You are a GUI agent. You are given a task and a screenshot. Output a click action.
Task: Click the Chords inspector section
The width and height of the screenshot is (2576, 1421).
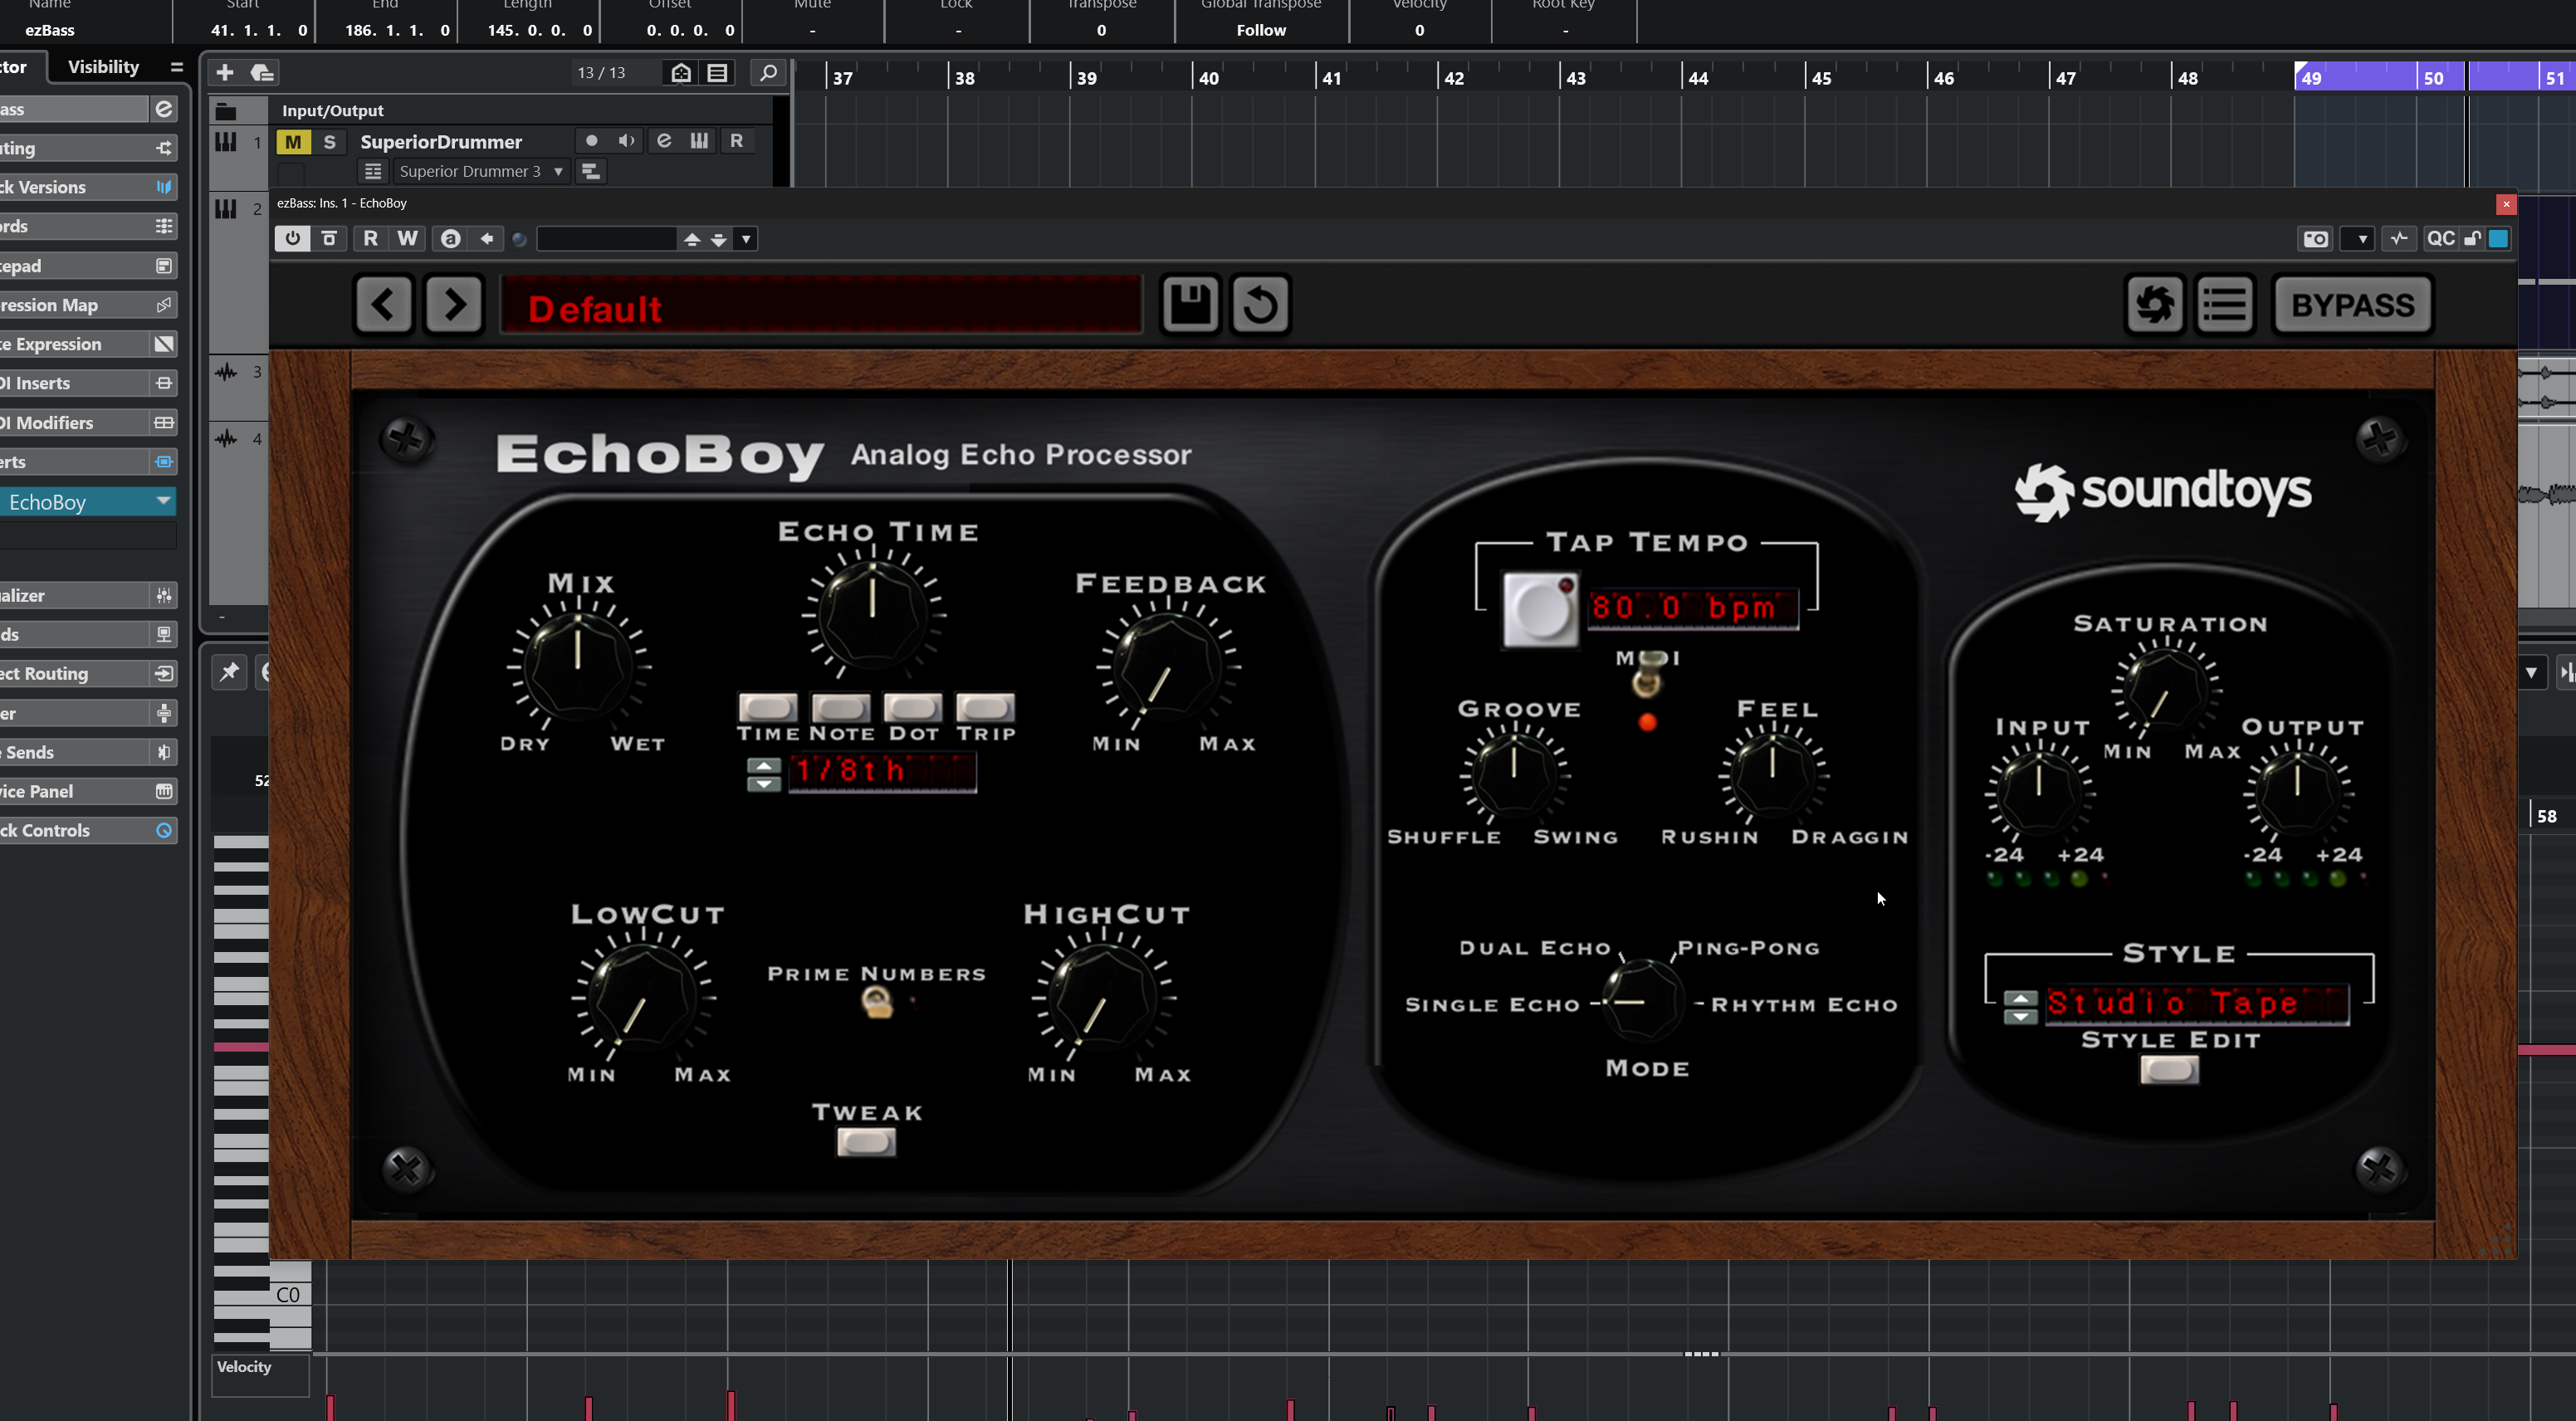coord(88,226)
